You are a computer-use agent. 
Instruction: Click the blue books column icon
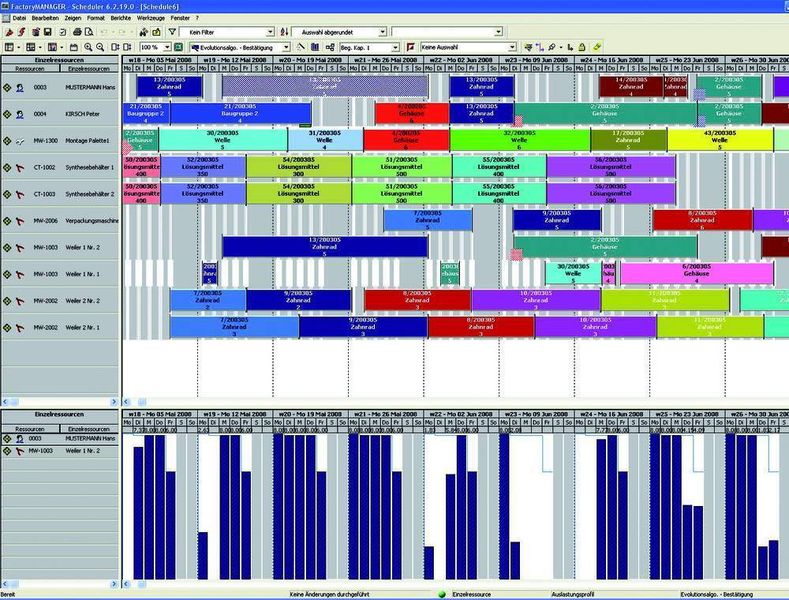(315, 47)
